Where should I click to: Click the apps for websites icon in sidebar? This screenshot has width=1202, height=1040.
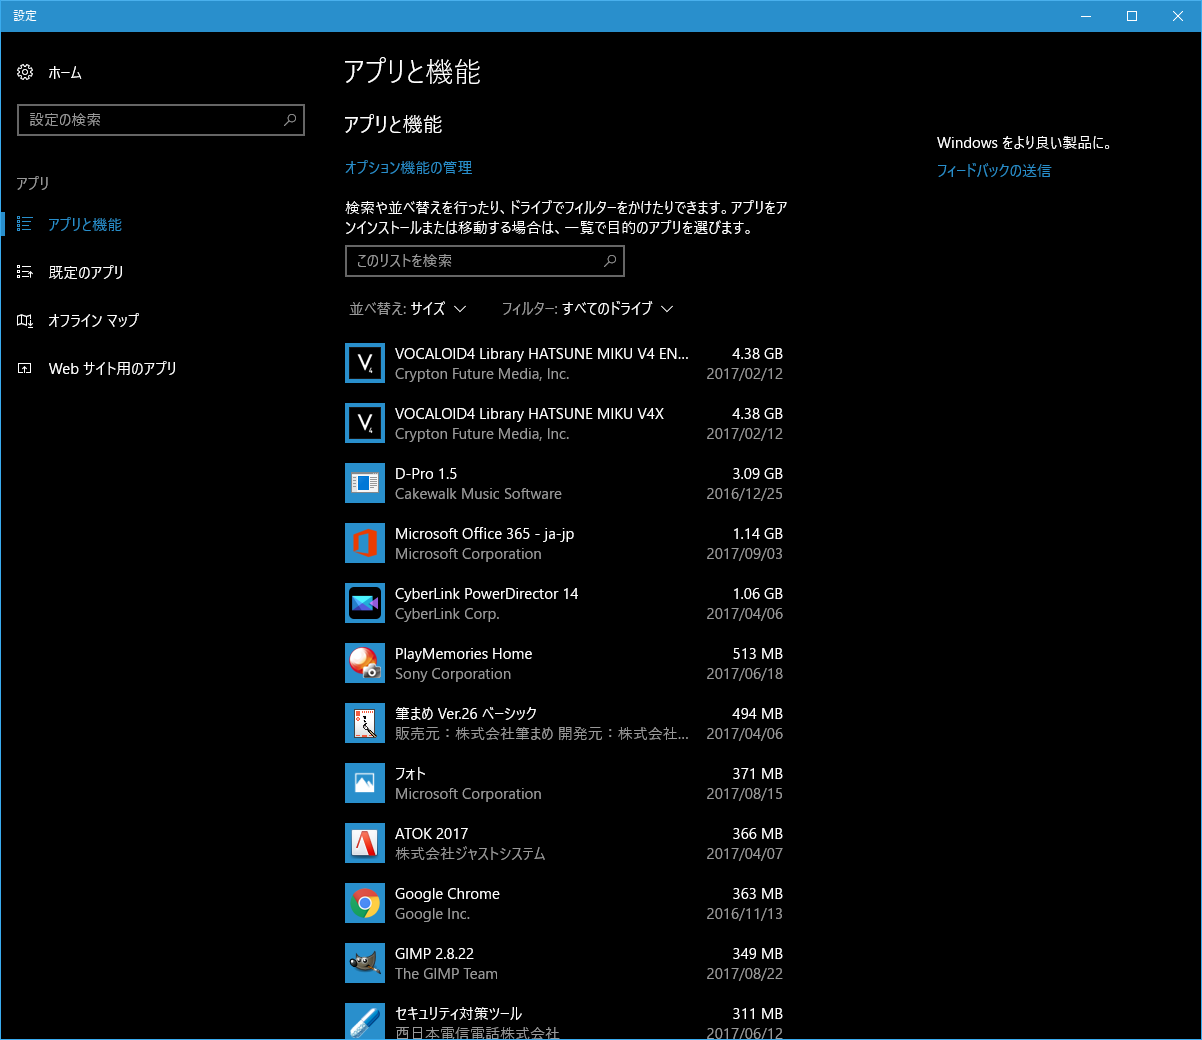[25, 368]
